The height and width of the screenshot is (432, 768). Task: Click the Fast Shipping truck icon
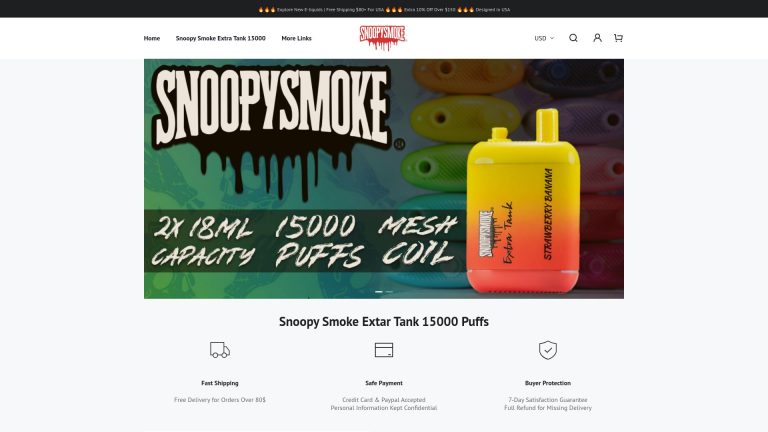point(220,350)
